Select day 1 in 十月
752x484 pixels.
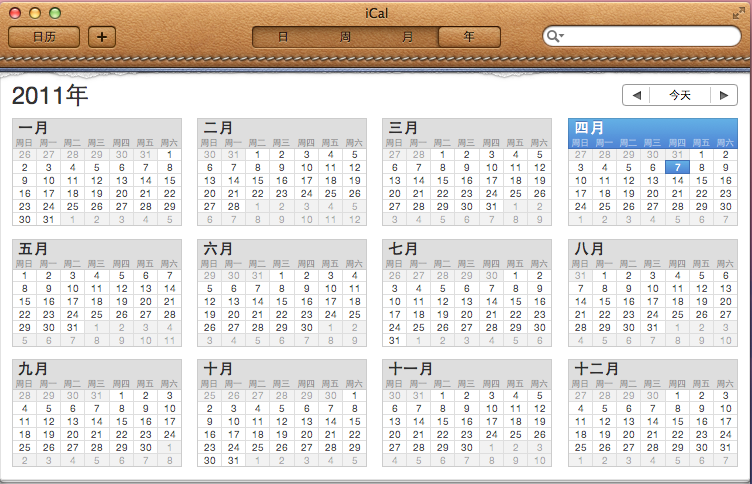pyautogui.click(x=354, y=395)
